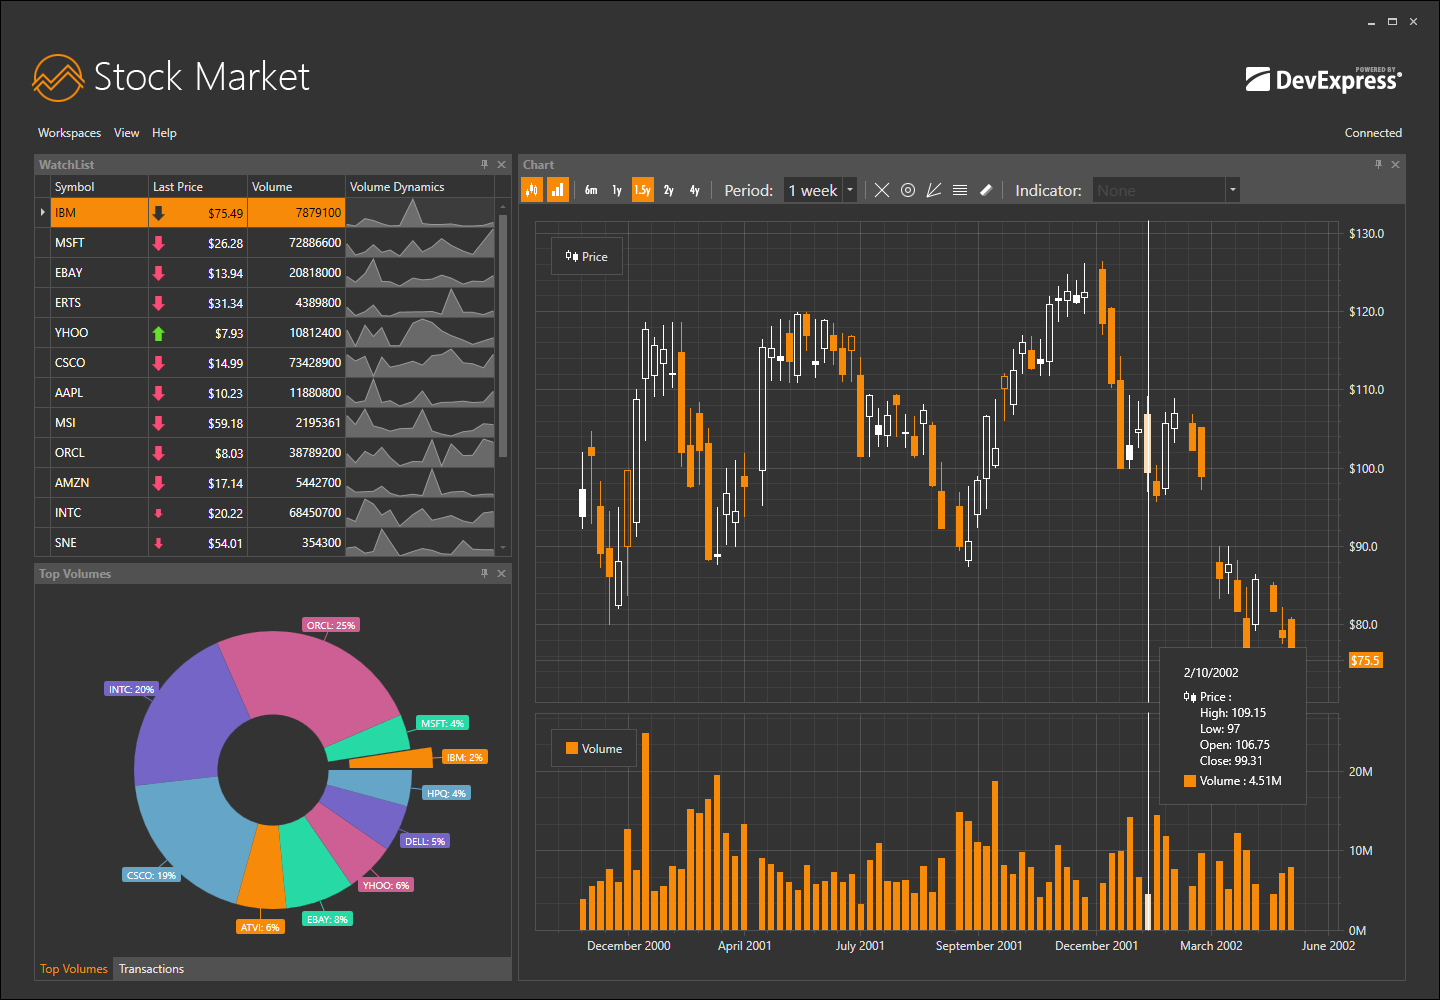This screenshot has width=1440, height=1000.
Task: Select the volume bar chart icon
Action: click(x=558, y=189)
